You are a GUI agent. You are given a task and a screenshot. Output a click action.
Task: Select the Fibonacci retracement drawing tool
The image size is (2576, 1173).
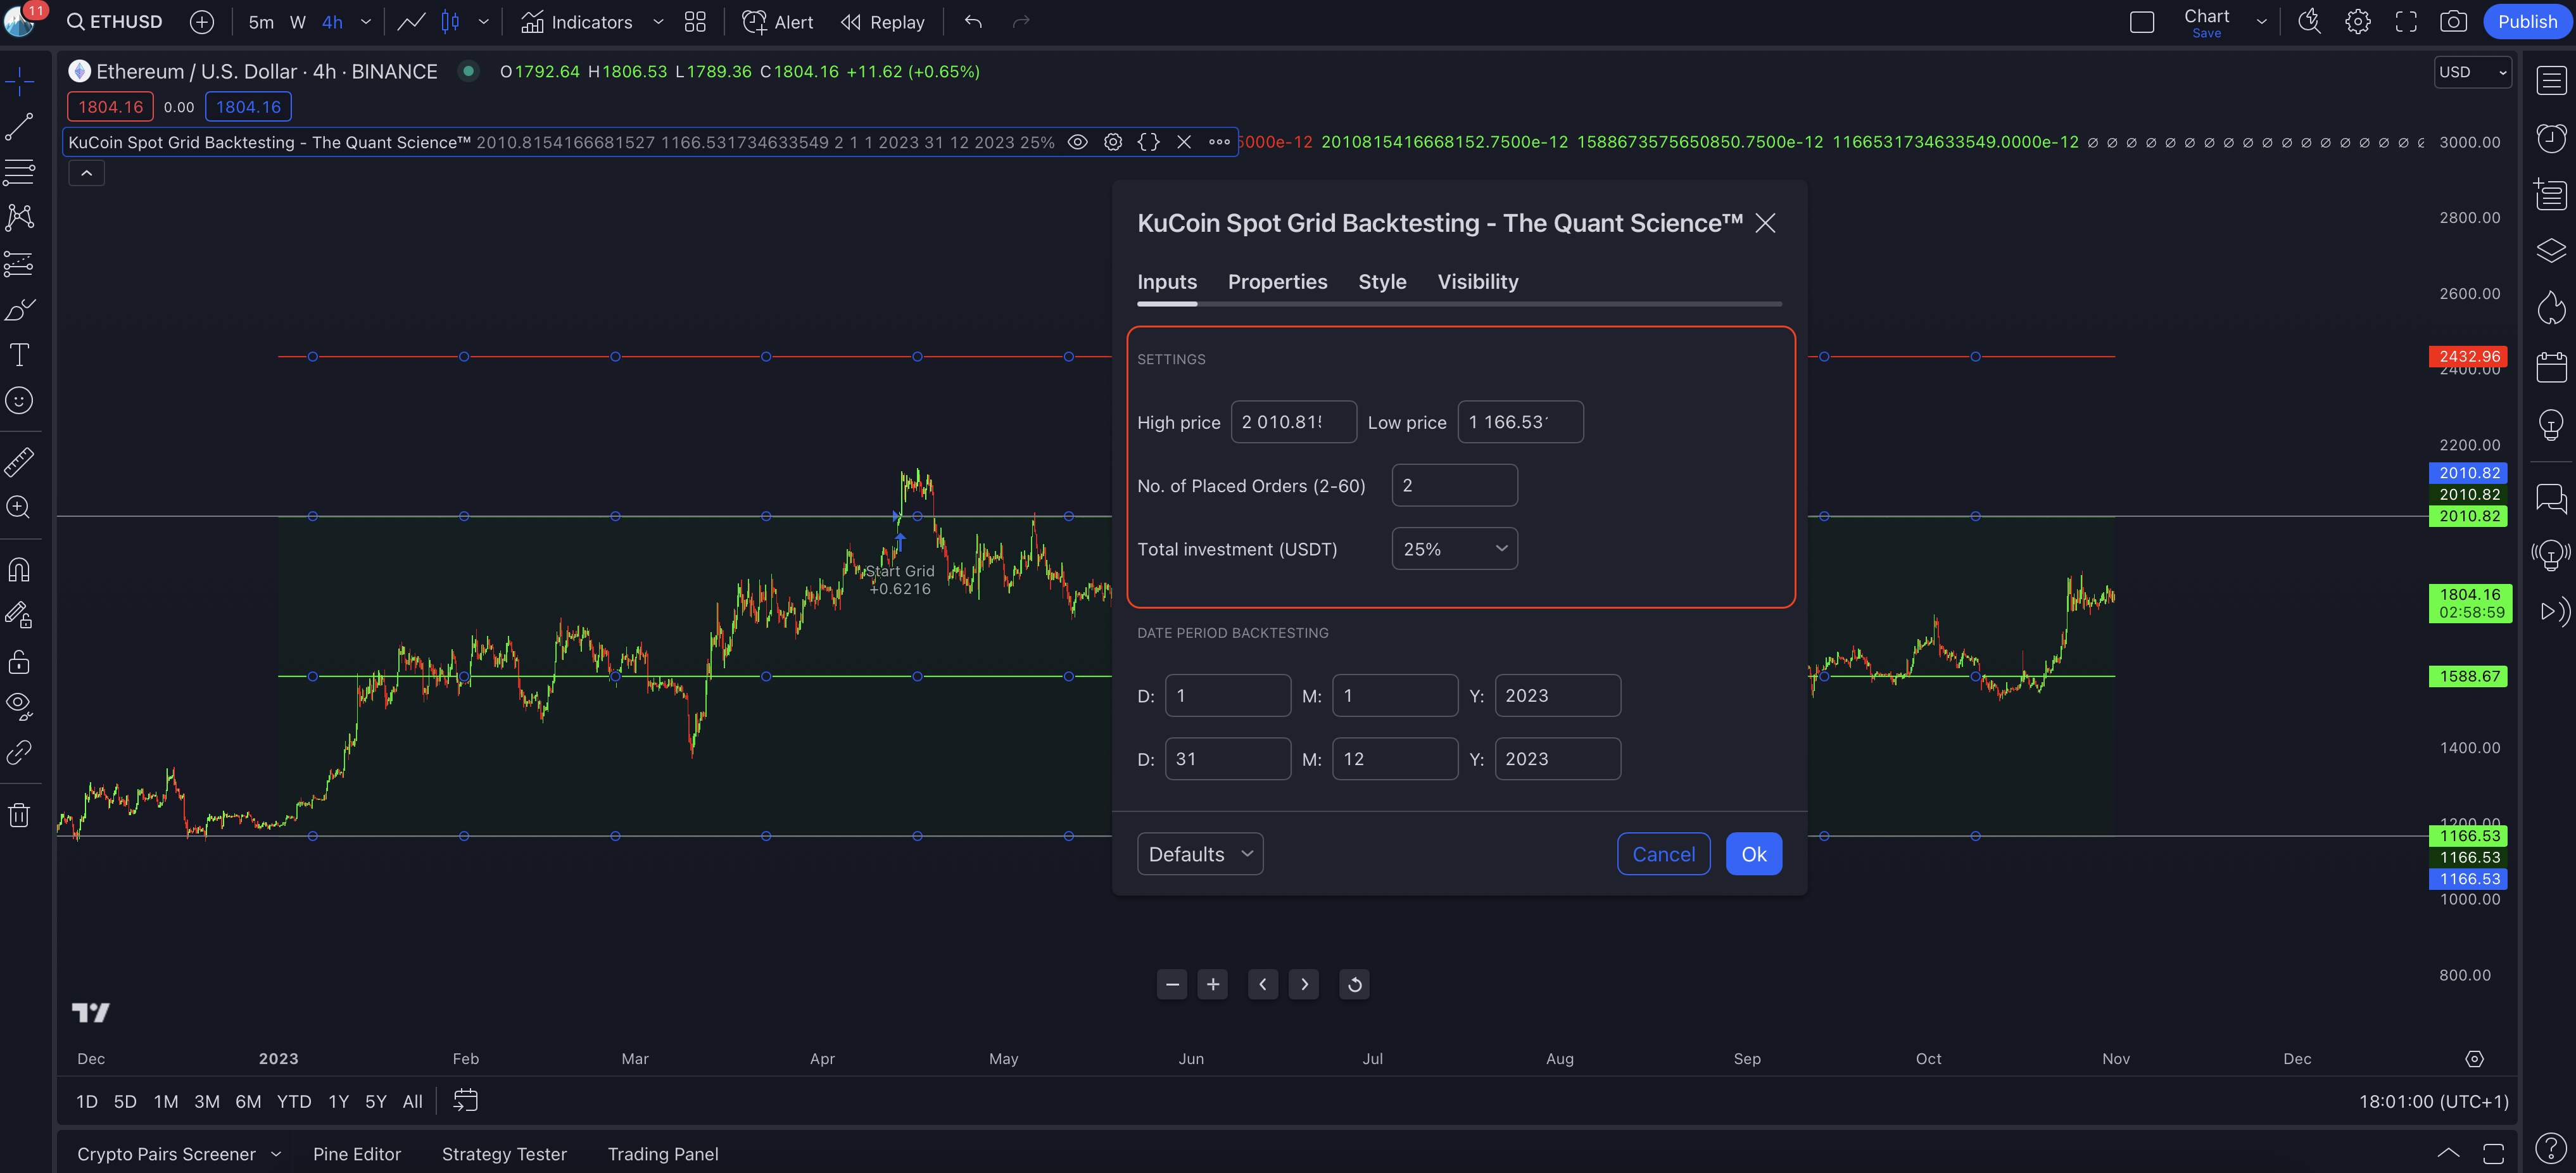(x=19, y=172)
